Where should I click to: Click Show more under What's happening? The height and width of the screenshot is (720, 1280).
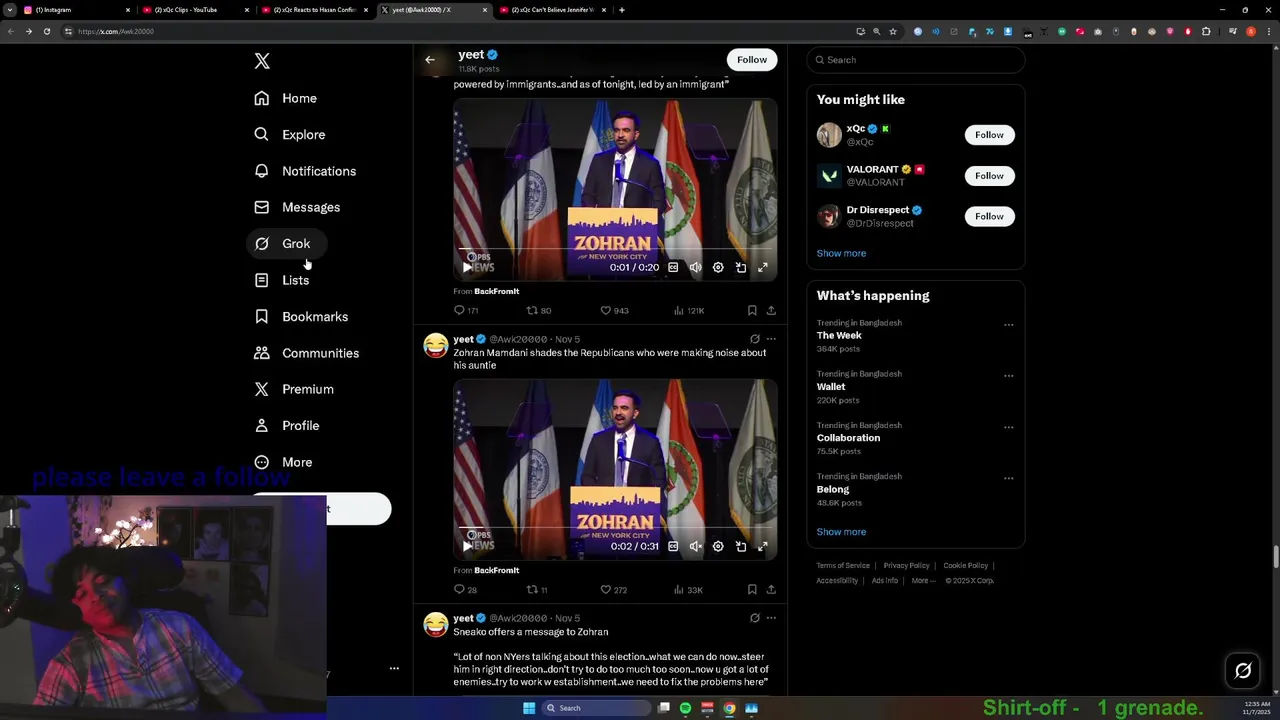pyautogui.click(x=841, y=532)
